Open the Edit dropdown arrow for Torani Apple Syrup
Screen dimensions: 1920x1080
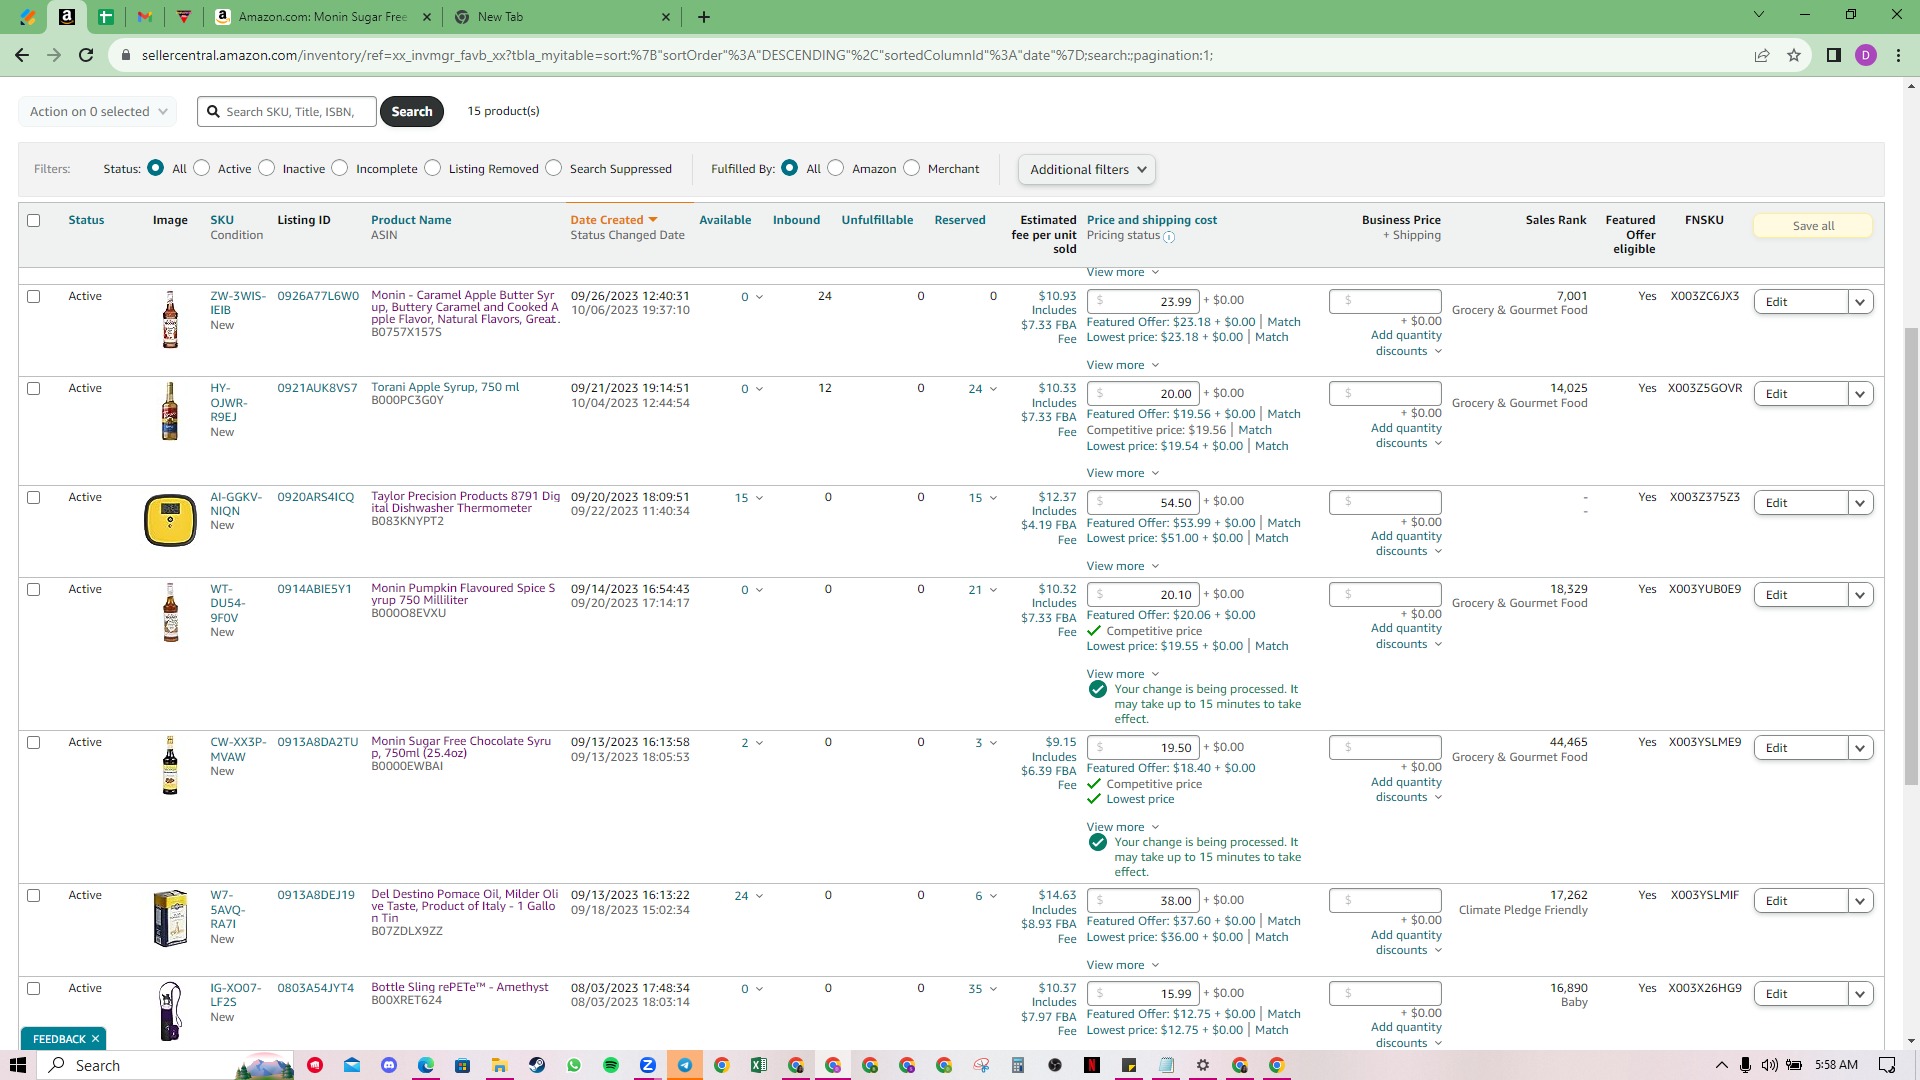[1861, 394]
